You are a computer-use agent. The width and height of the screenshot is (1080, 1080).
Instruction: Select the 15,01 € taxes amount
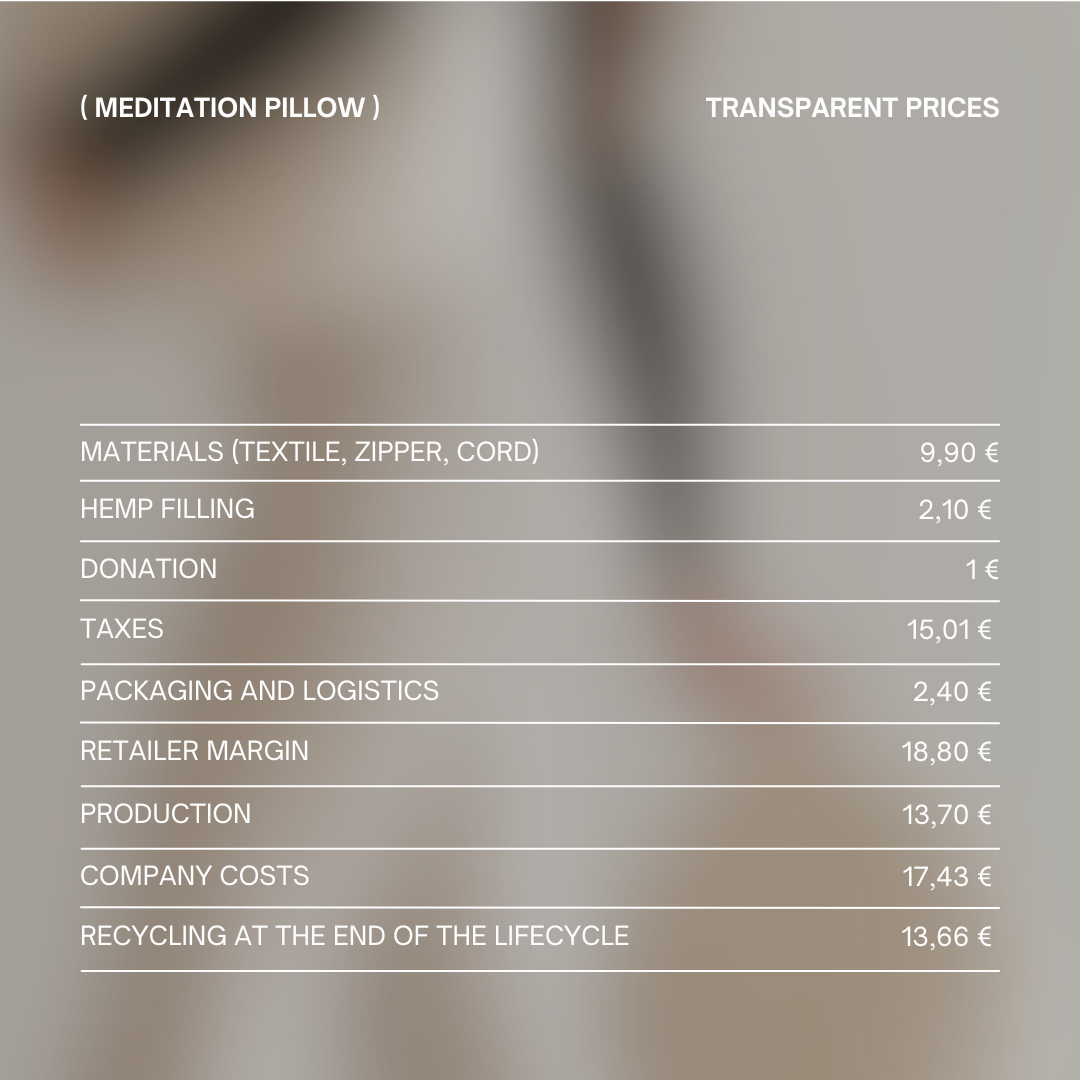pos(949,630)
